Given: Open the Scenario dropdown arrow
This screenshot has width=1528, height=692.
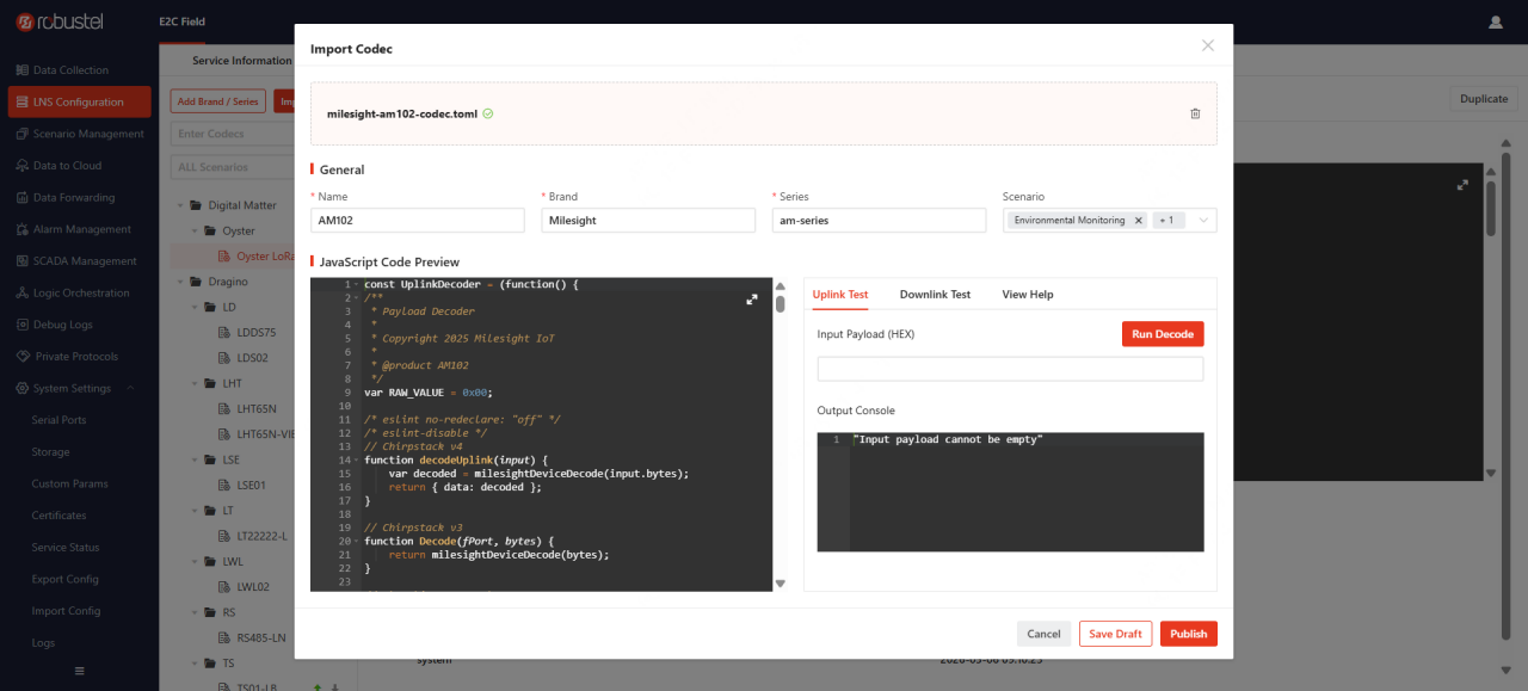Looking at the screenshot, I should 1203,220.
